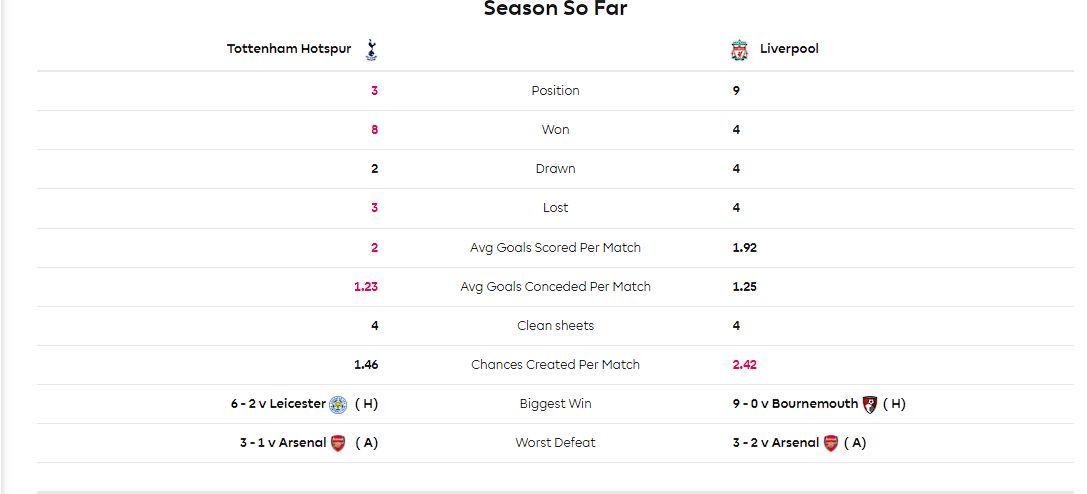Click the Position row label
The image size is (1087, 494).
tap(555, 91)
